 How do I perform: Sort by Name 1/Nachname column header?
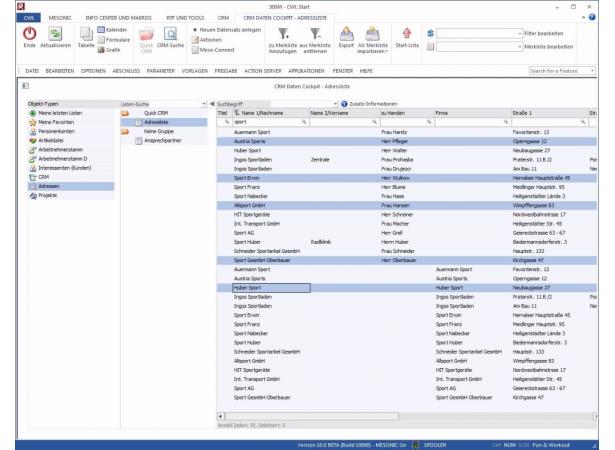tap(271, 113)
